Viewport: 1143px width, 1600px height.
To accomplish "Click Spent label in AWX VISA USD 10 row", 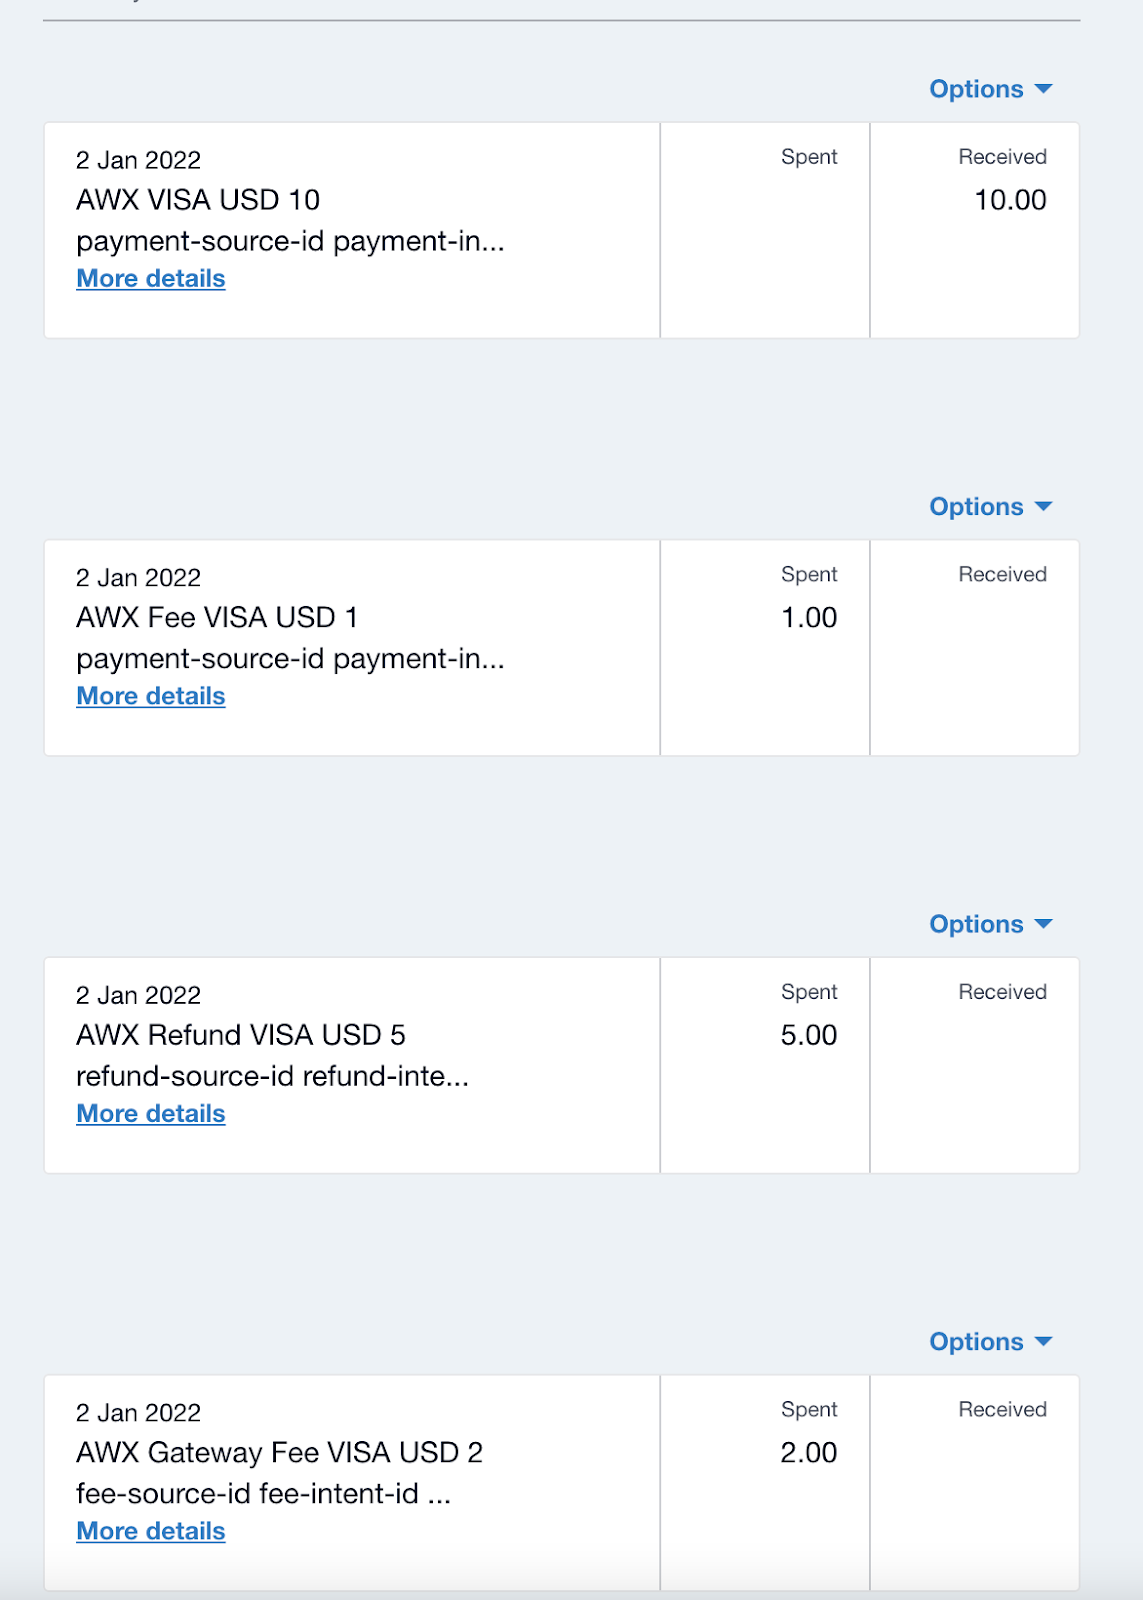I will pos(809,157).
